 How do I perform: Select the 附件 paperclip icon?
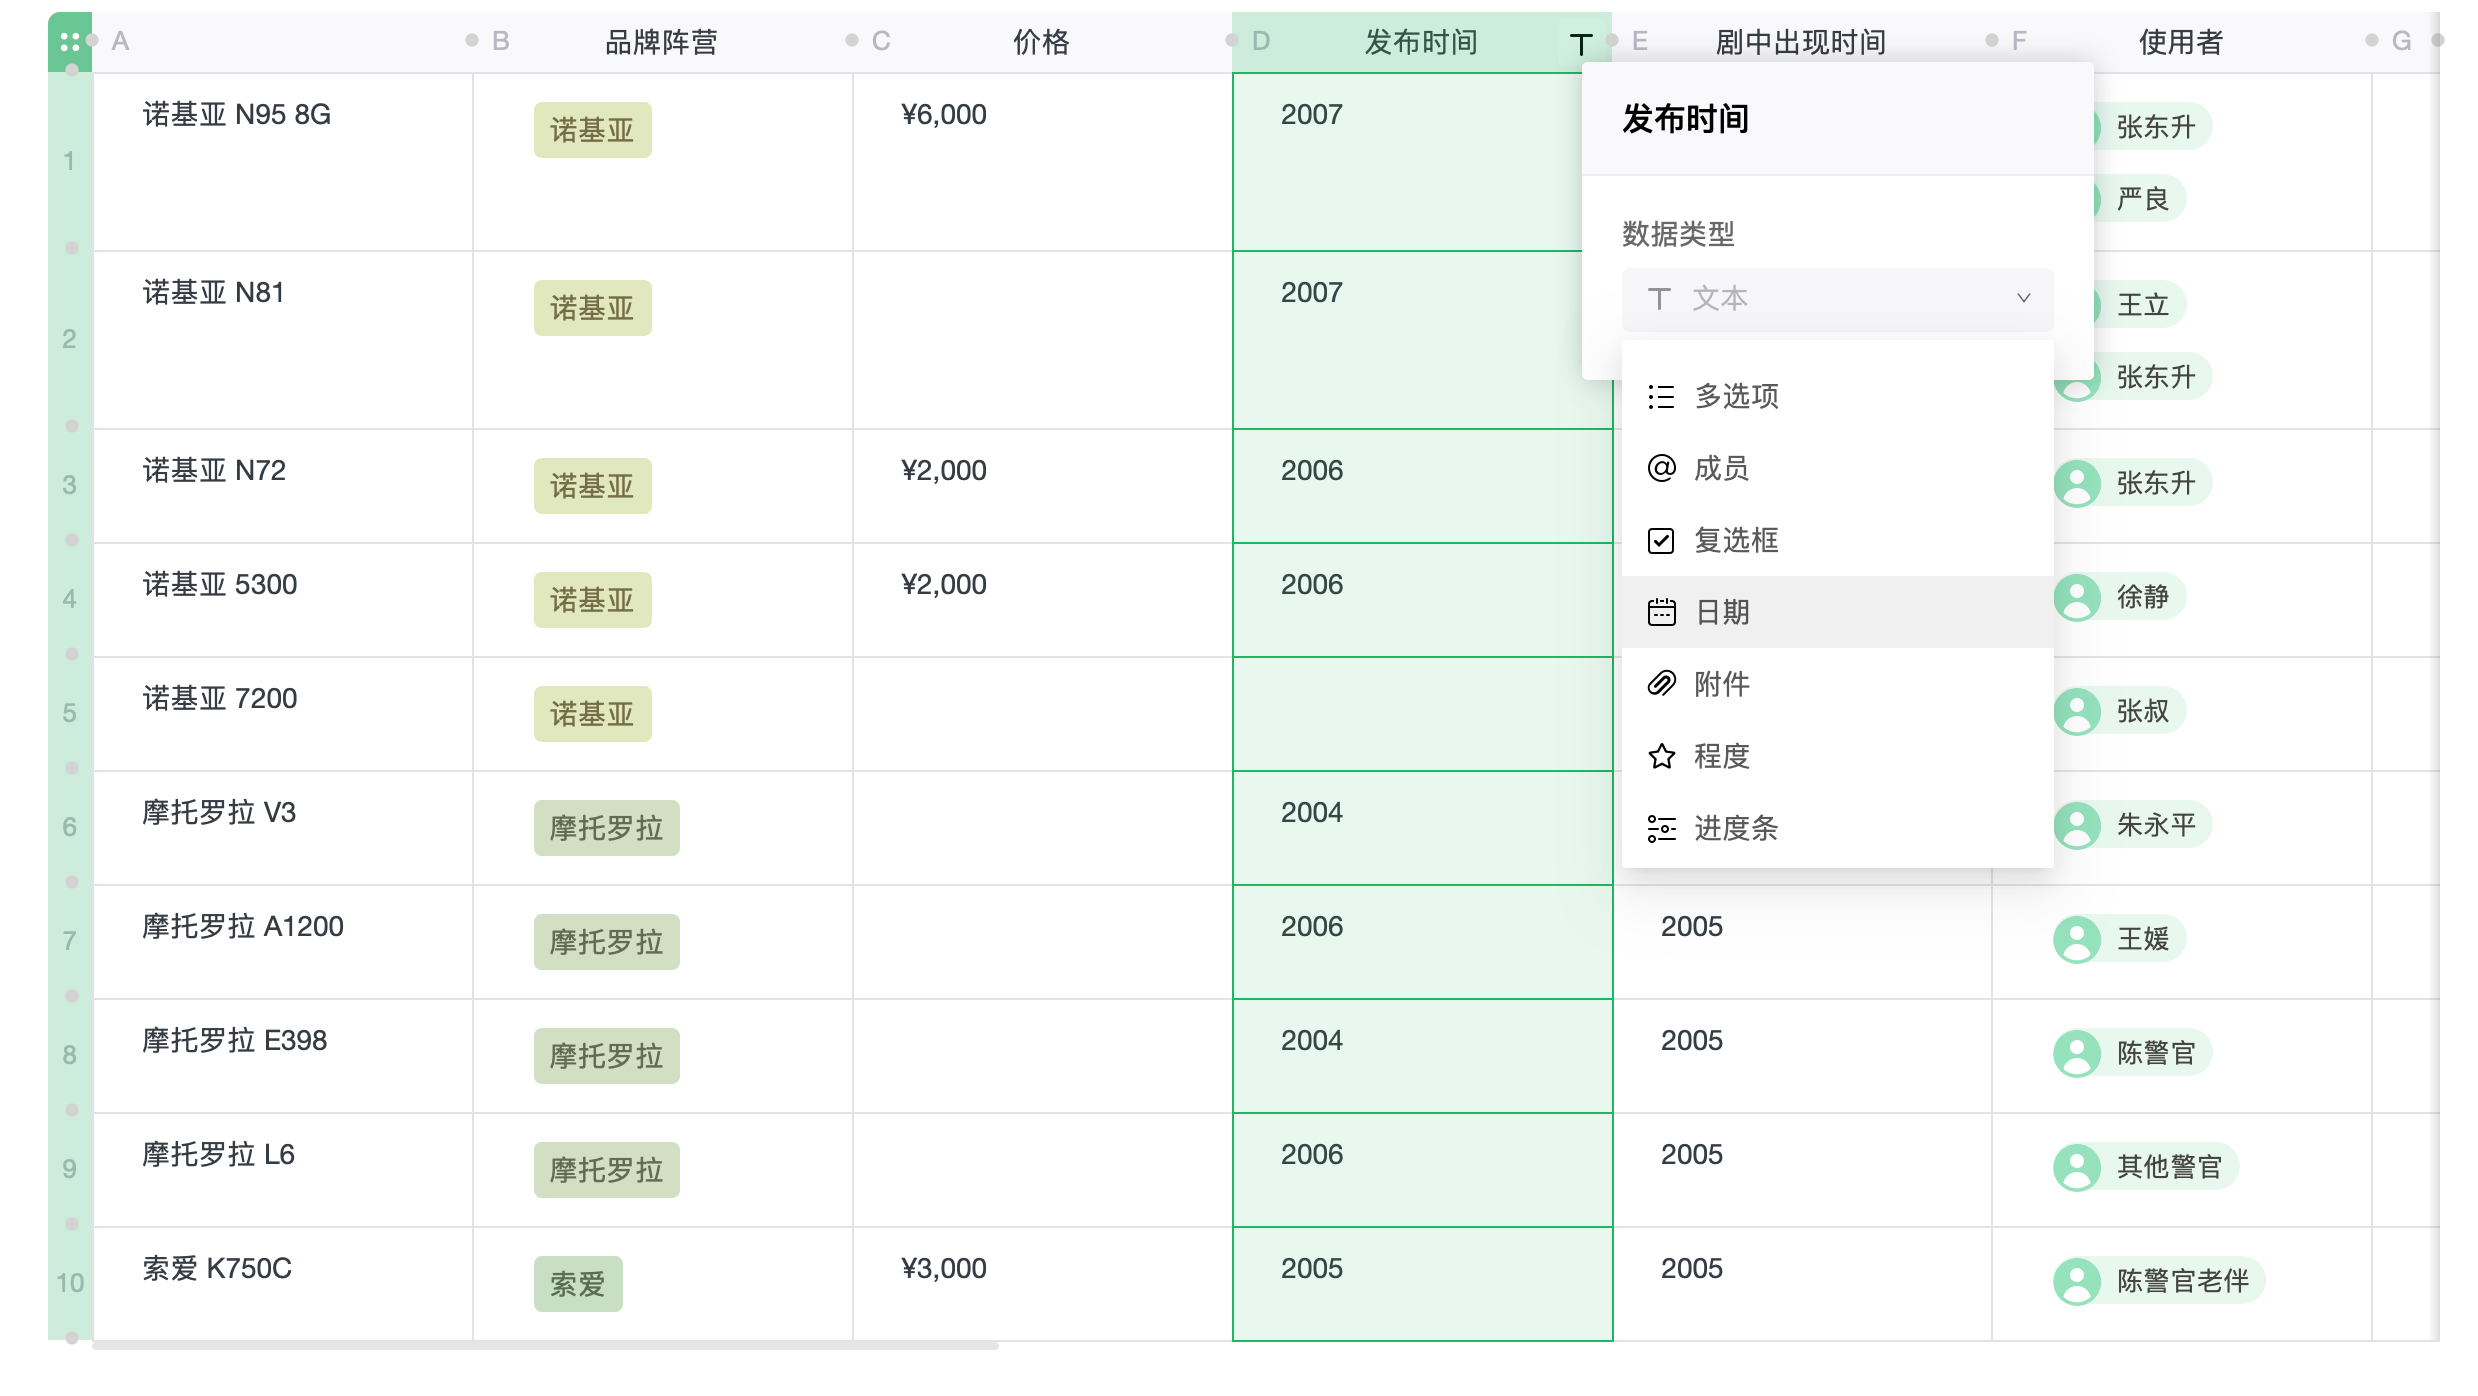[x=1661, y=684]
